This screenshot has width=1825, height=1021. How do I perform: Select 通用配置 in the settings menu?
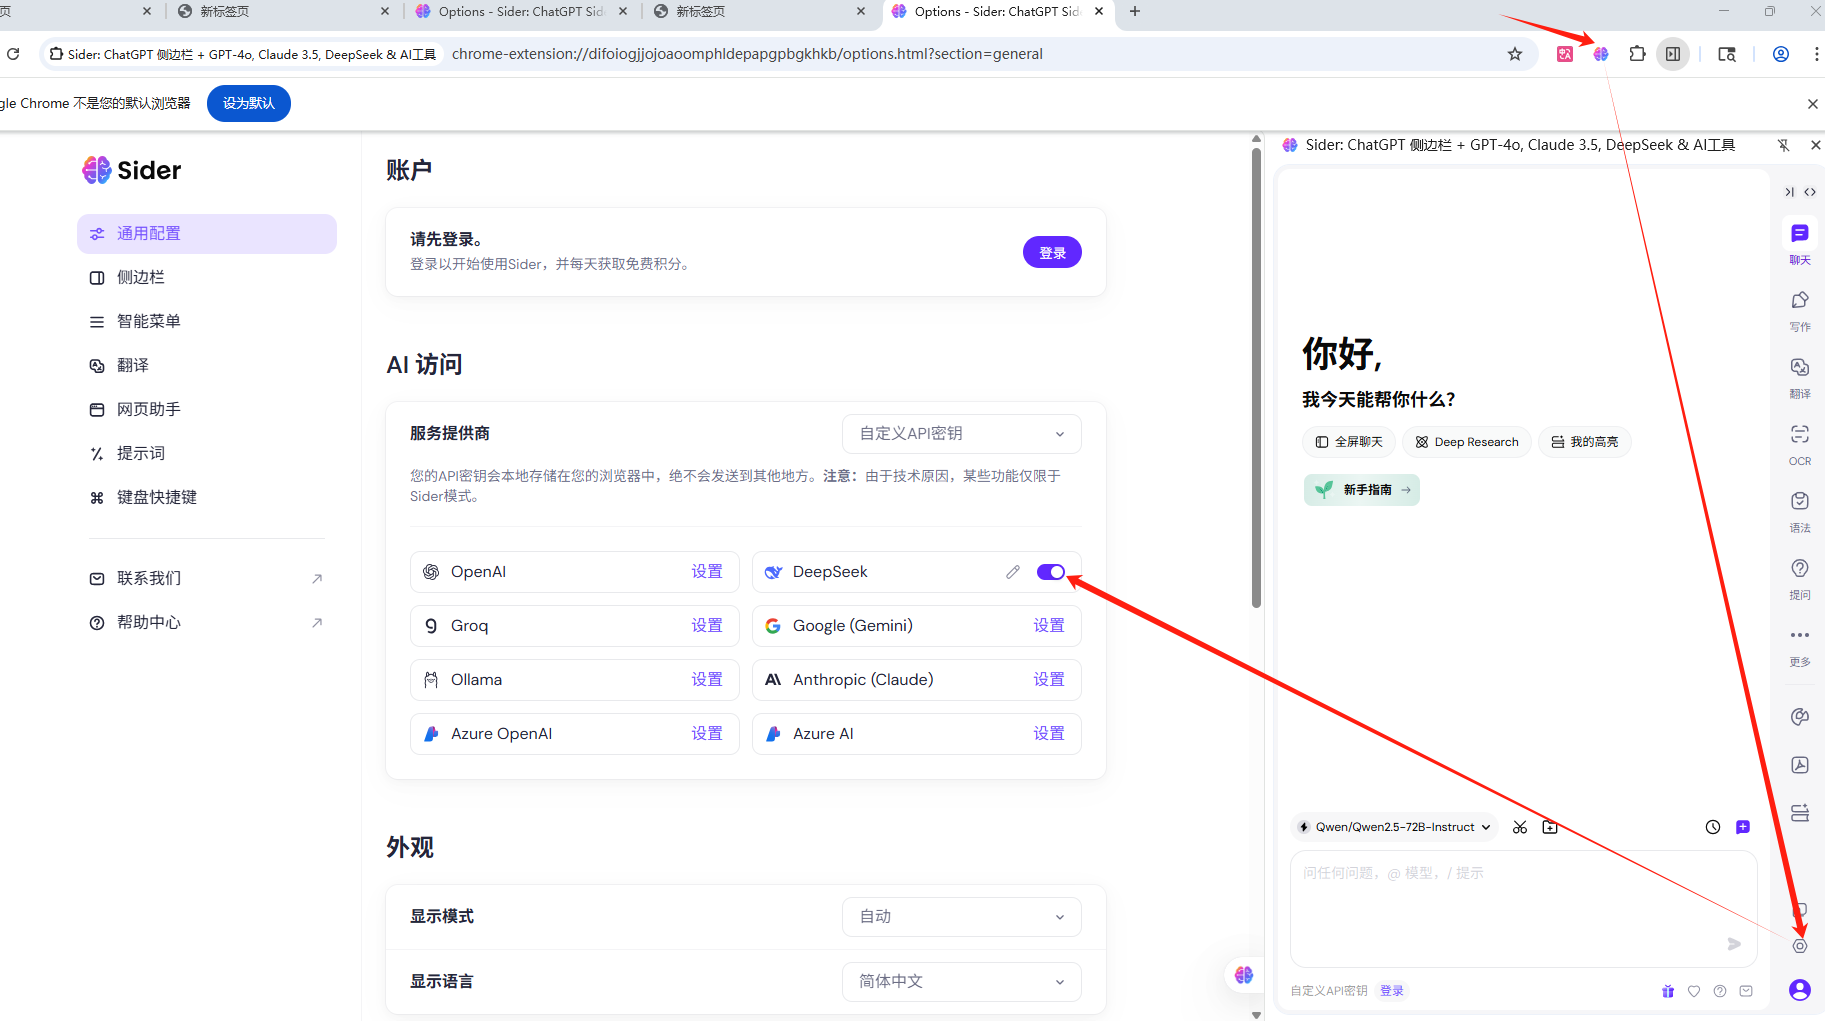(x=207, y=234)
